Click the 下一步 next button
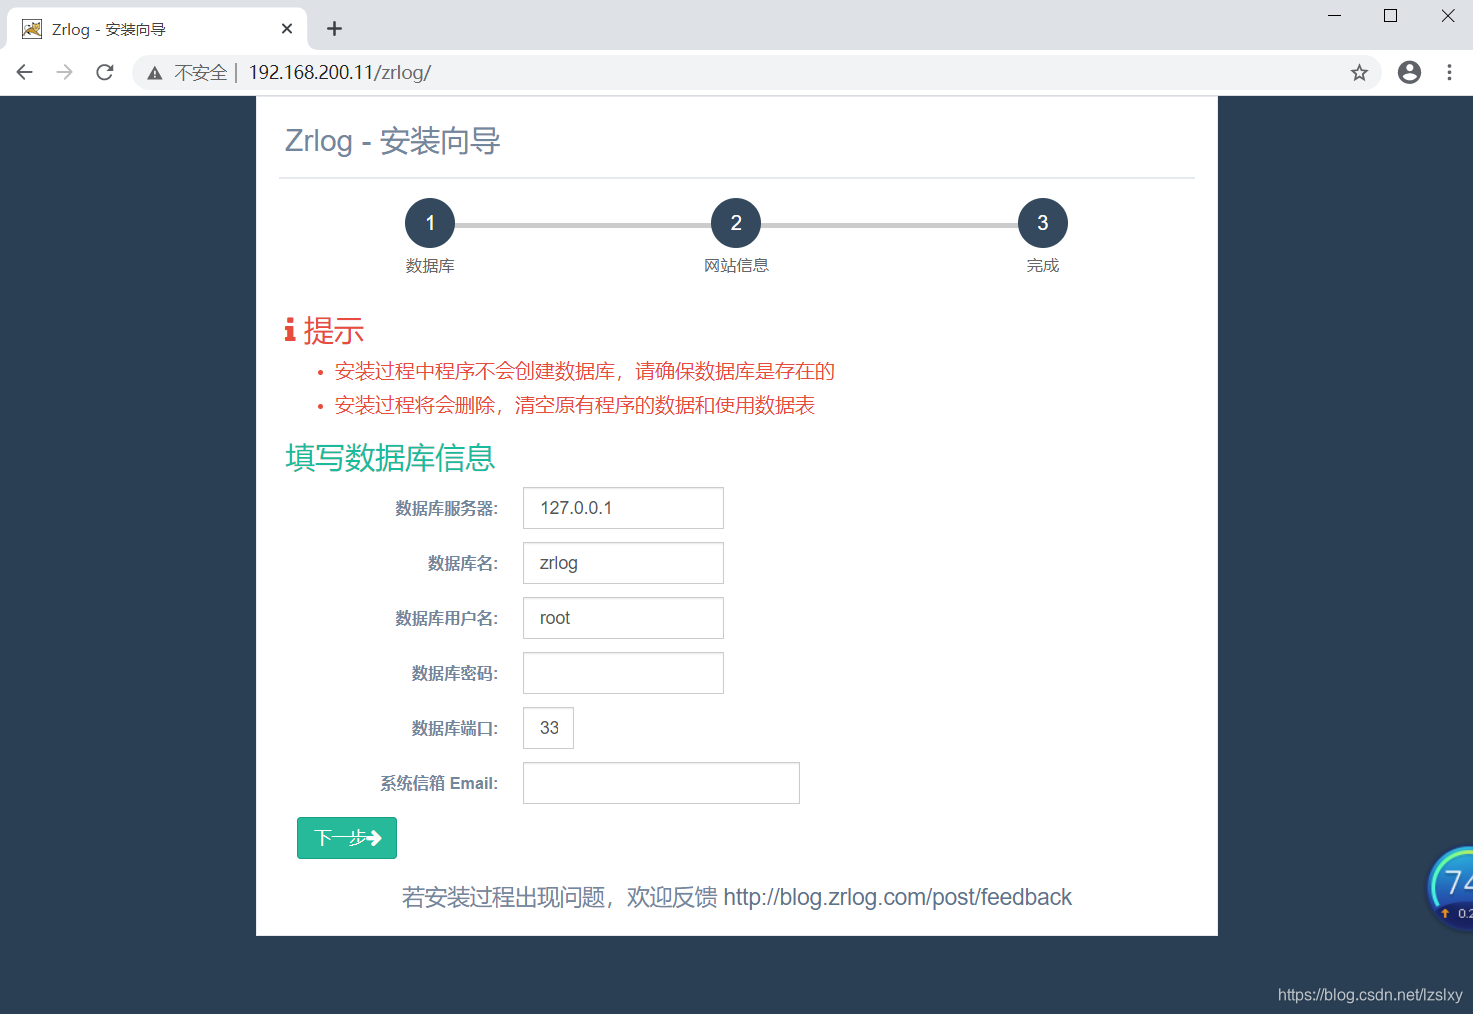 (347, 838)
